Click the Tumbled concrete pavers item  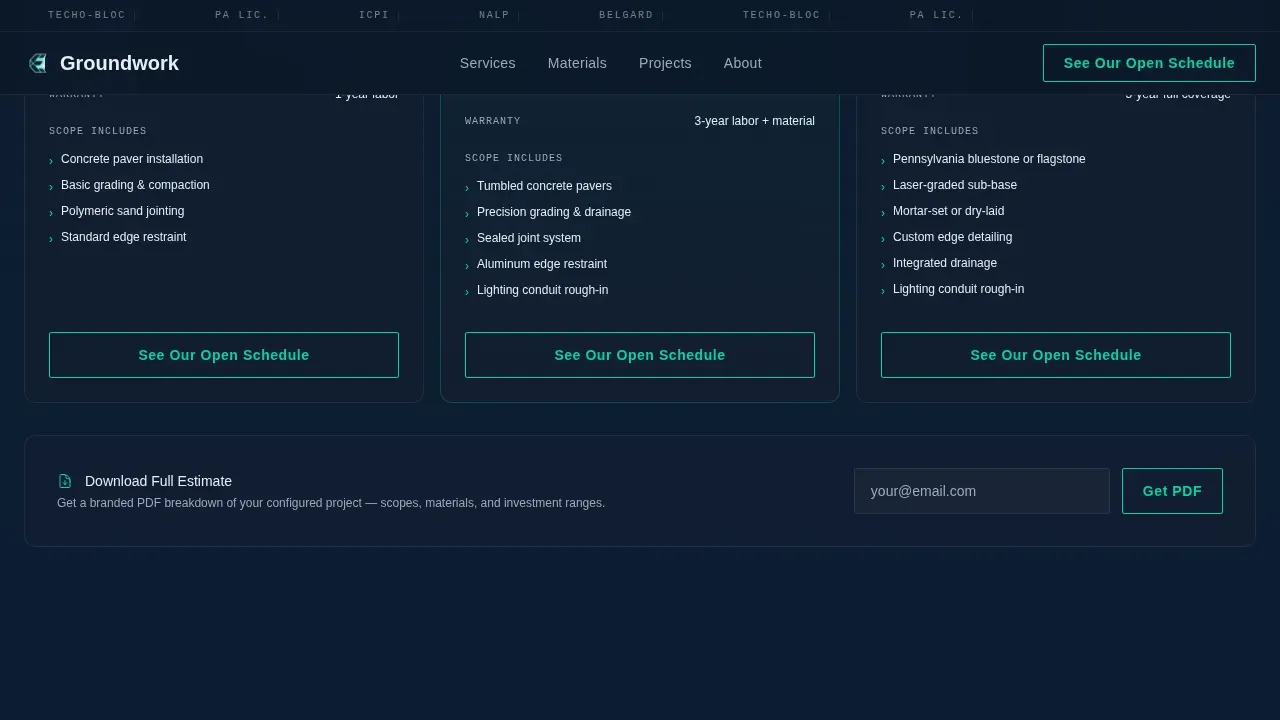click(x=544, y=186)
